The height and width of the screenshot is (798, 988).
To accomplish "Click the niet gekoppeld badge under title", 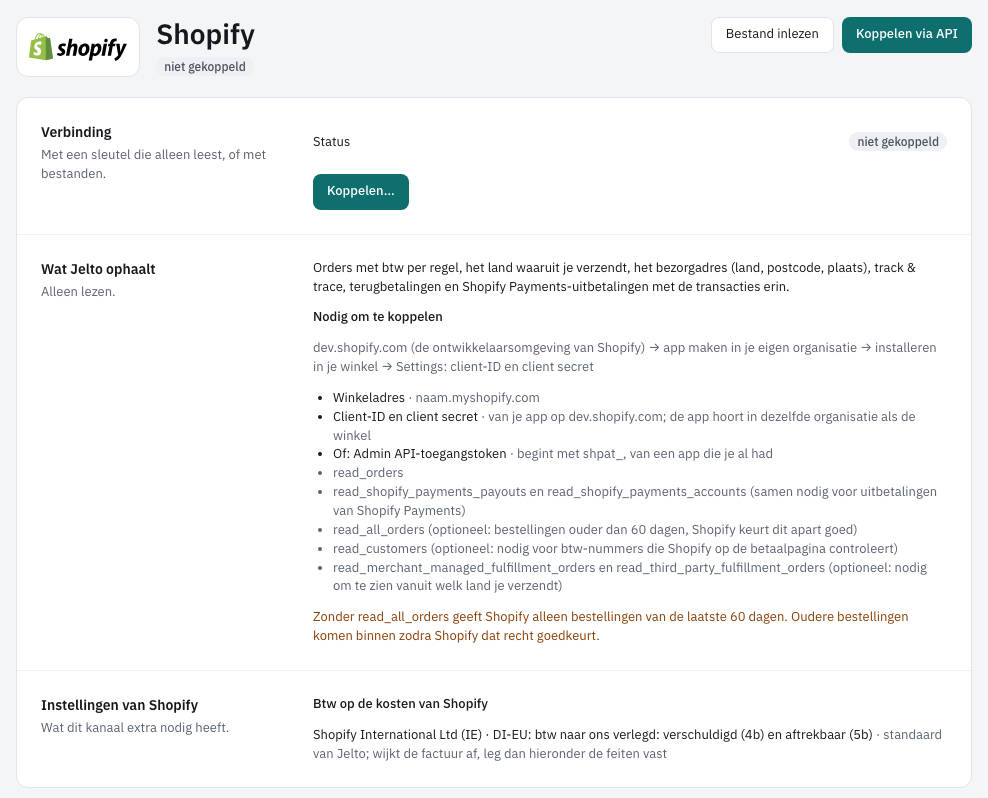I will click(205, 67).
